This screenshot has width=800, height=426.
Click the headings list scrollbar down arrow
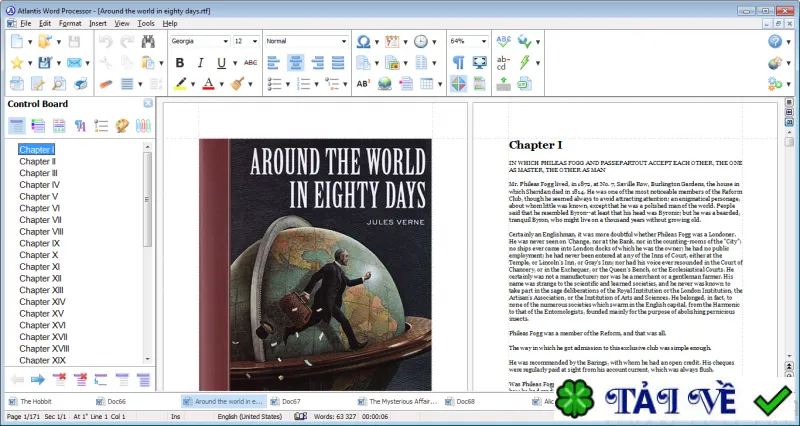pyautogui.click(x=147, y=360)
